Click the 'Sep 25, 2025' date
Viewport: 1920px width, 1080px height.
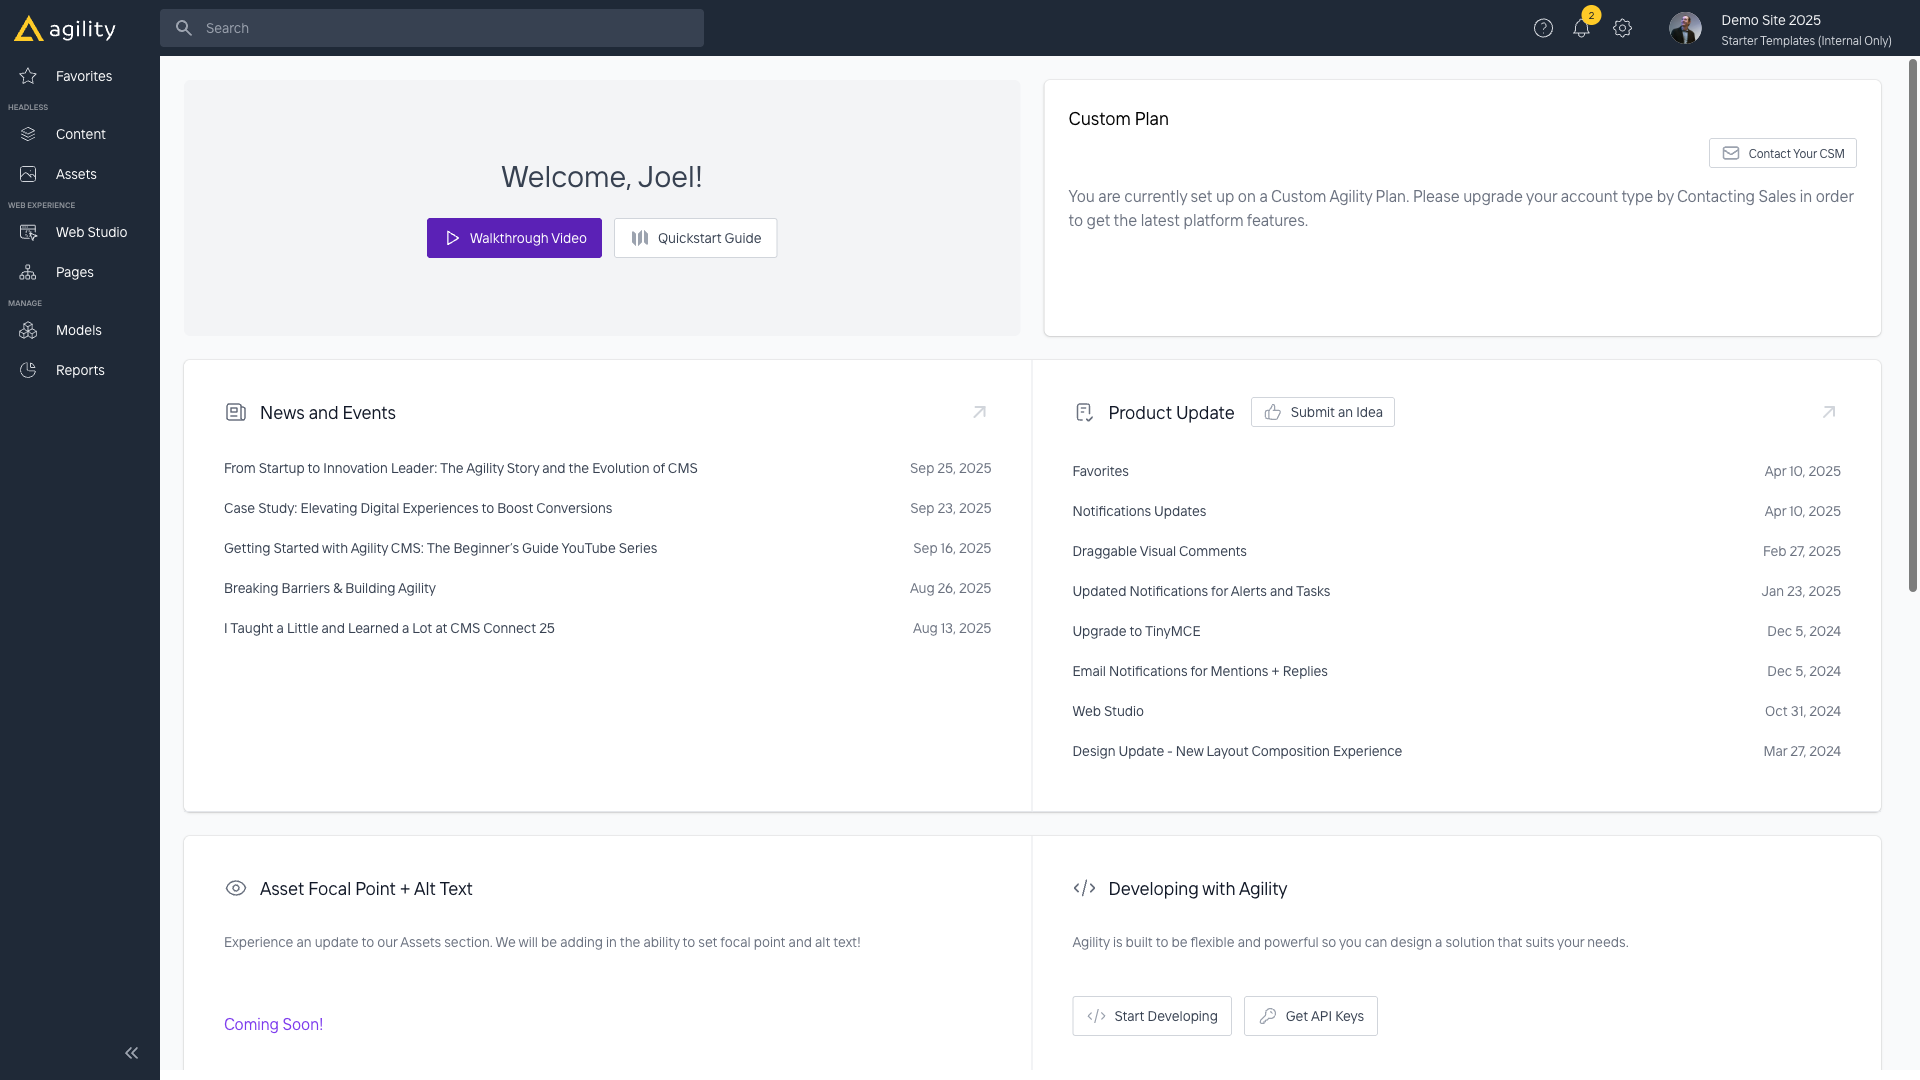[x=950, y=468]
